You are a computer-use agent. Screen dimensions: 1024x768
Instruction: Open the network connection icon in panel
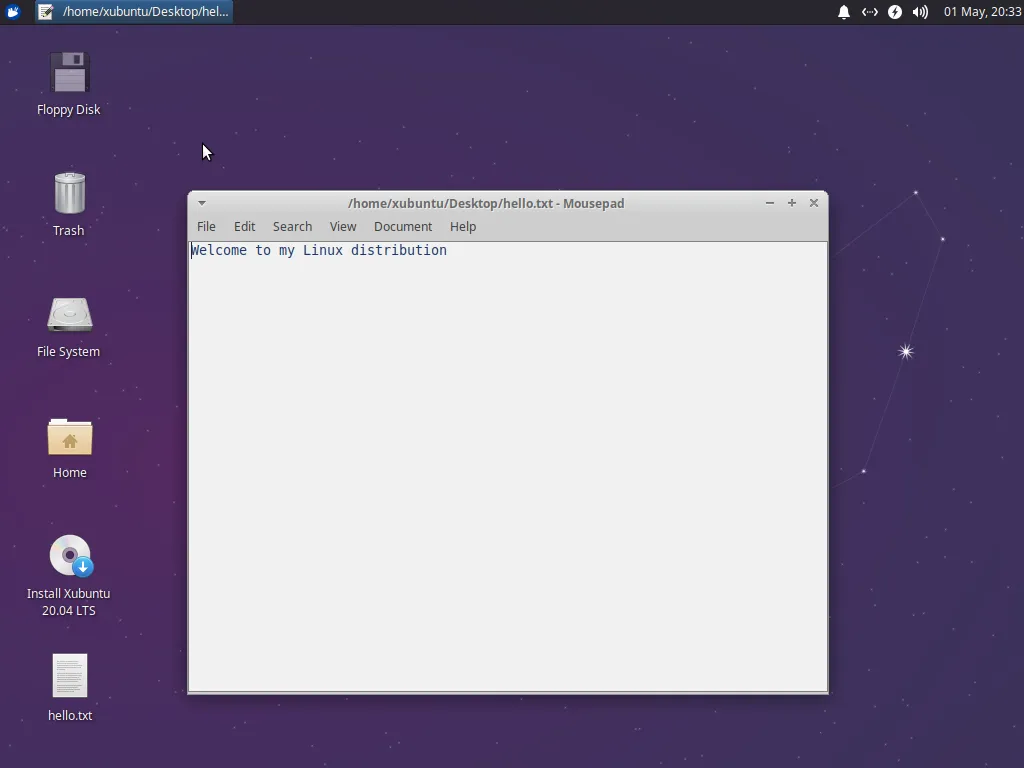(x=869, y=12)
